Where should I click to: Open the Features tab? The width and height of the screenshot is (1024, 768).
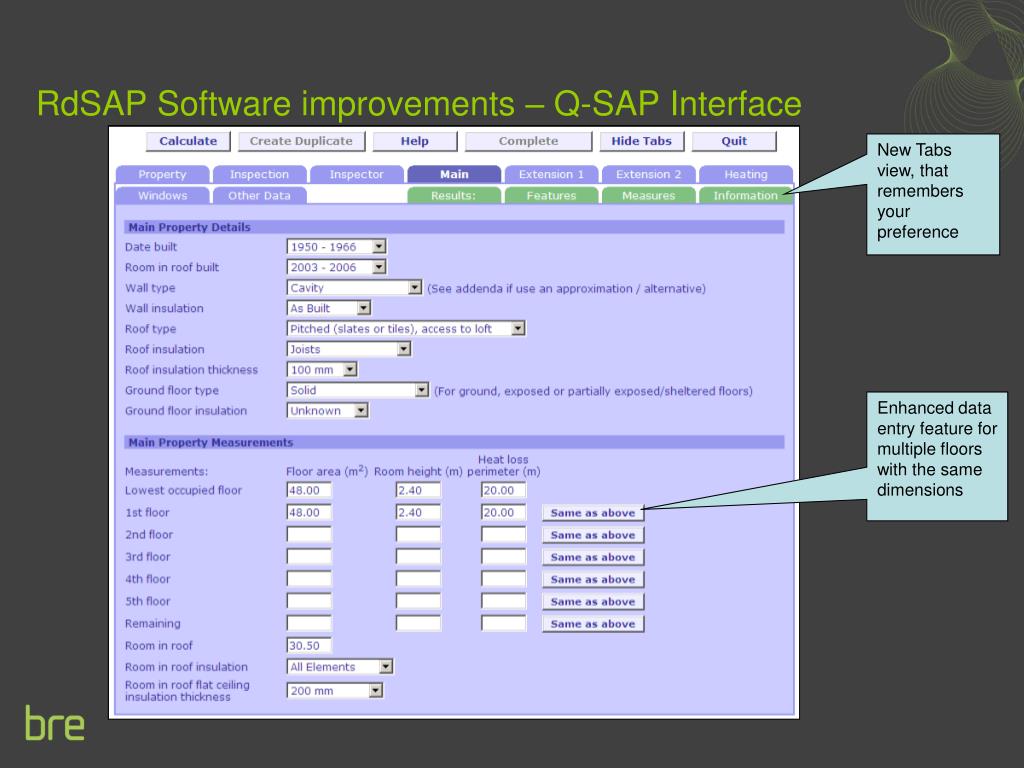[551, 195]
